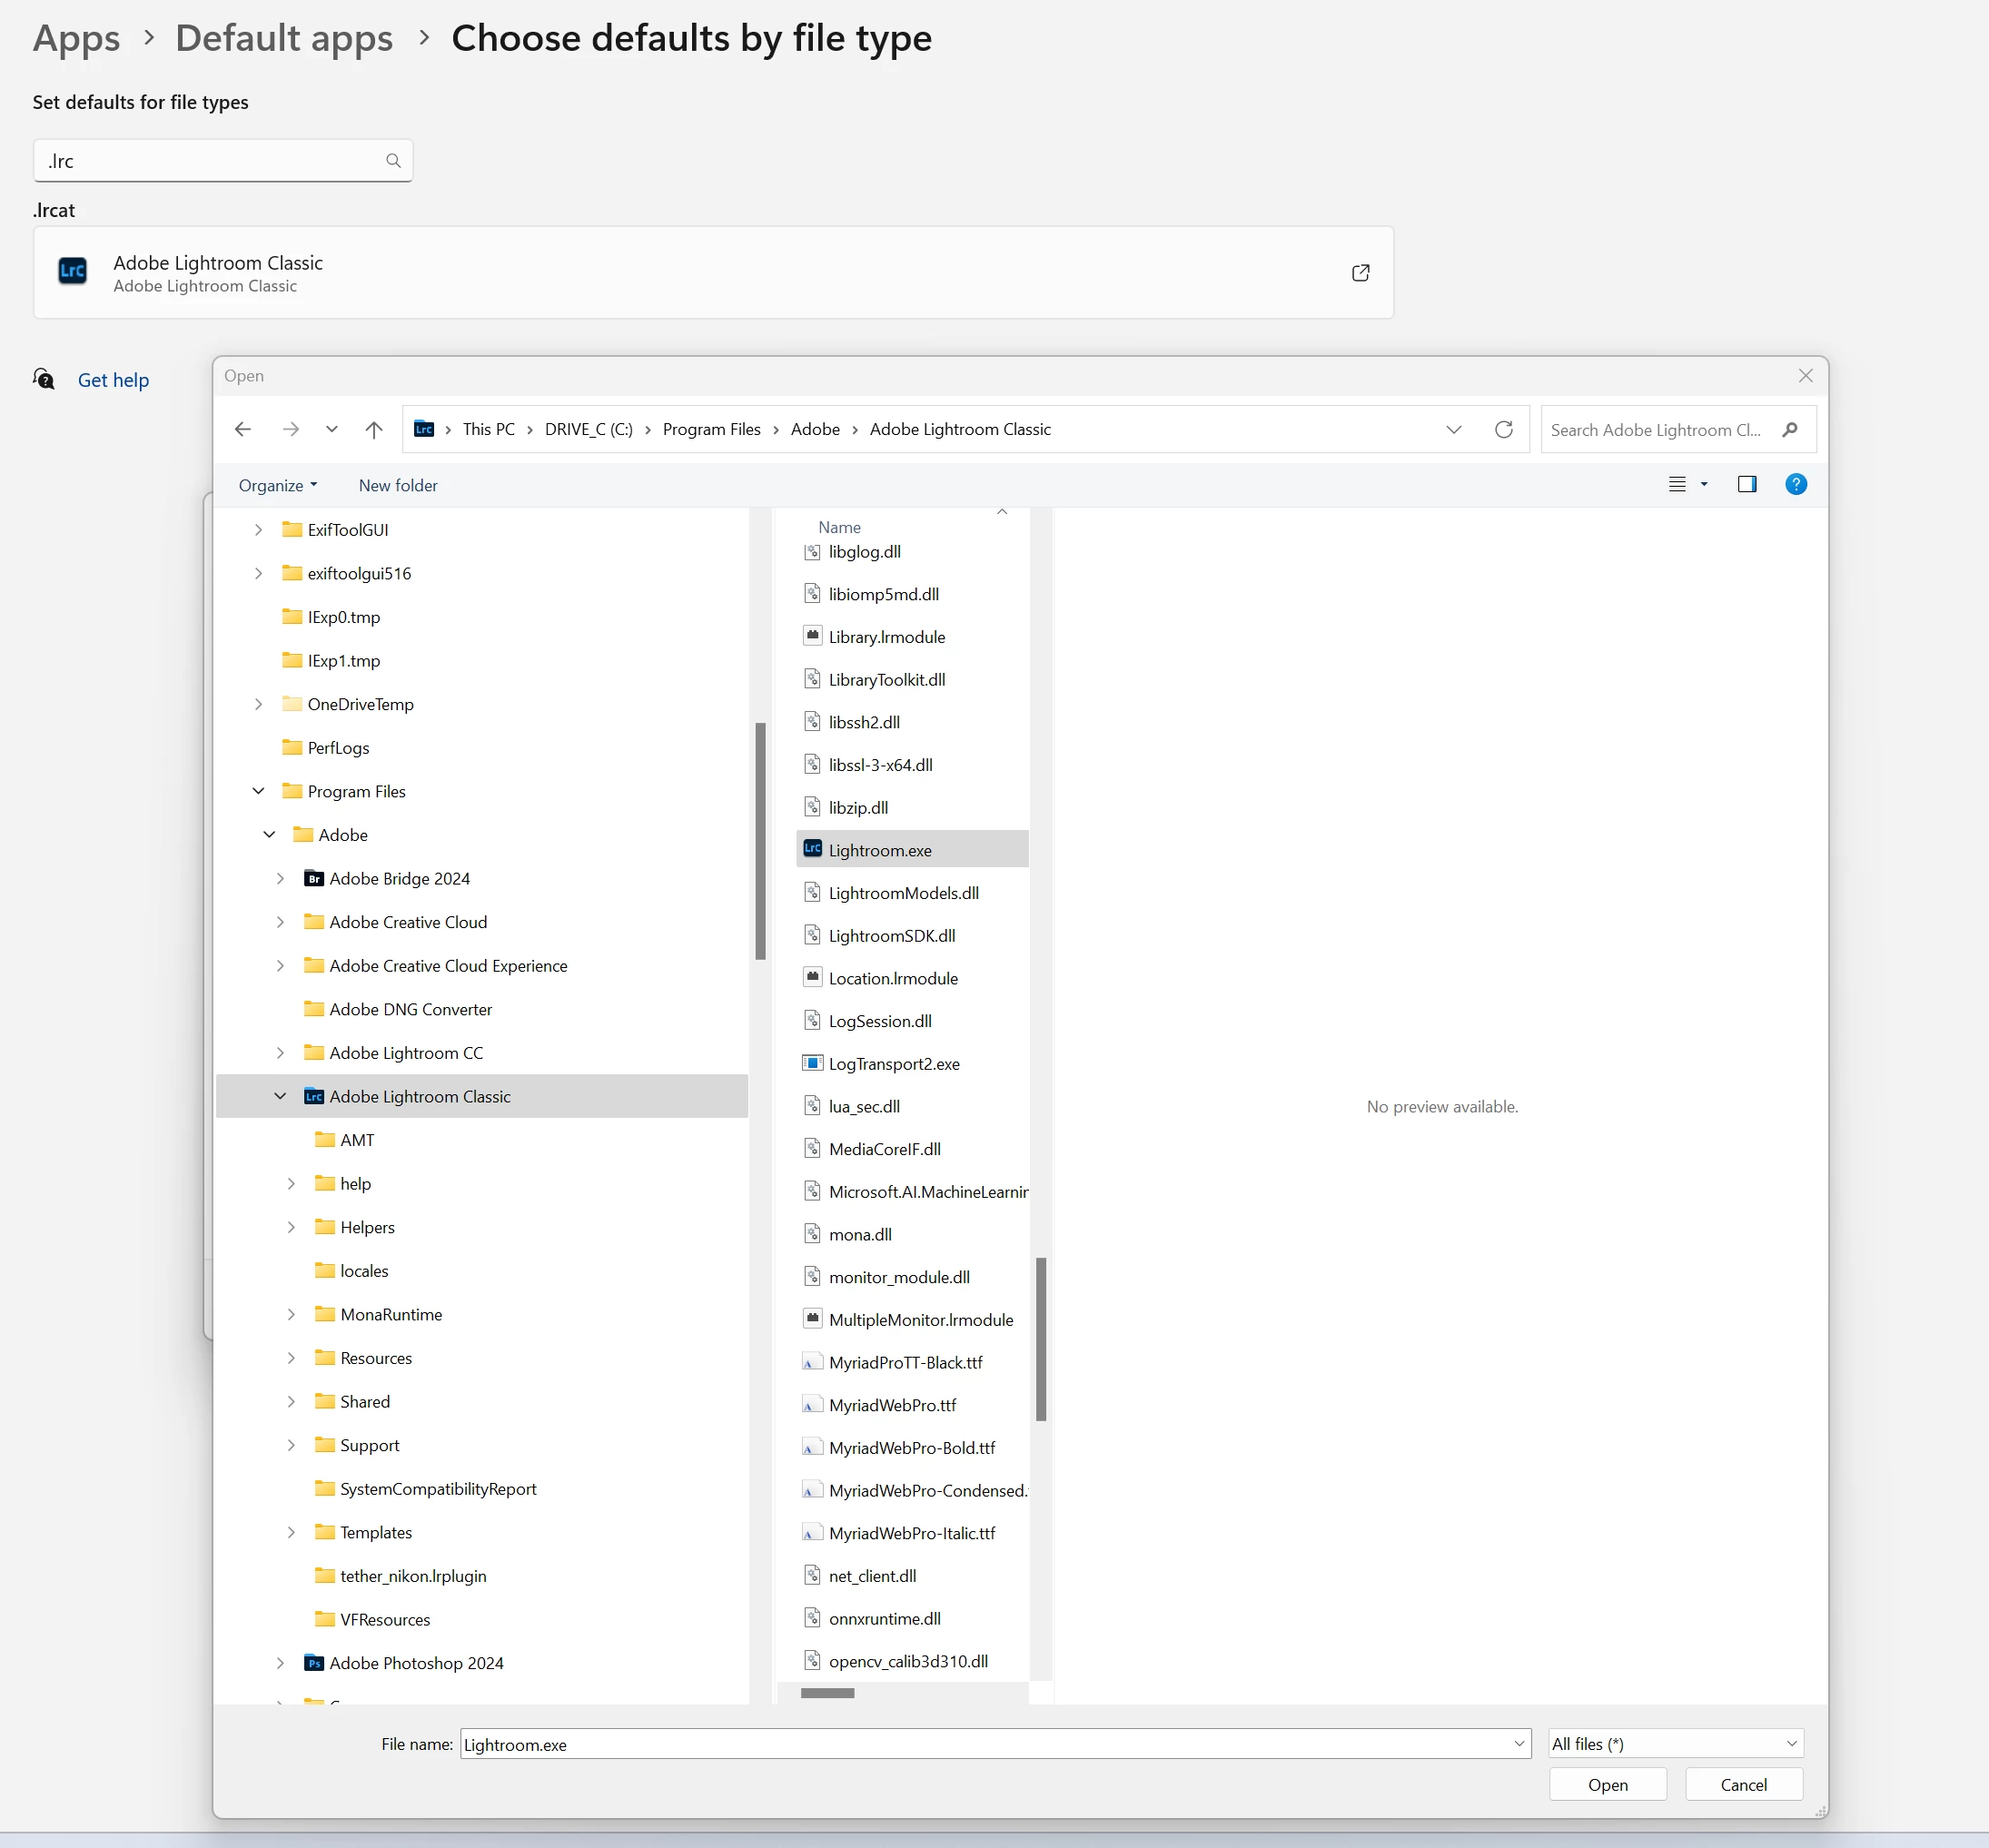Click the Up one level arrow icon
1989x1848 pixels.
pyautogui.click(x=374, y=429)
